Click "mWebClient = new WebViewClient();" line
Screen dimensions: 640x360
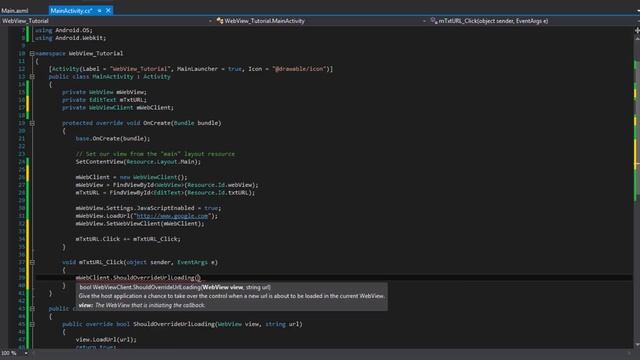click(131, 177)
